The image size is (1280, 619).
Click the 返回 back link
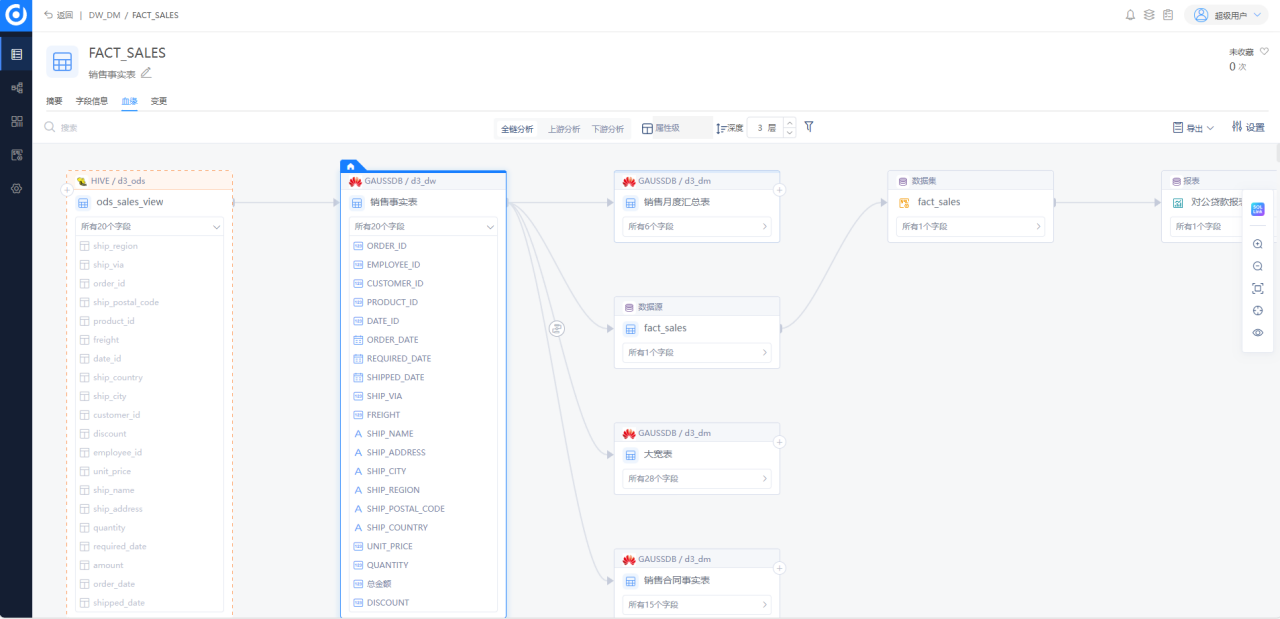click(59, 15)
